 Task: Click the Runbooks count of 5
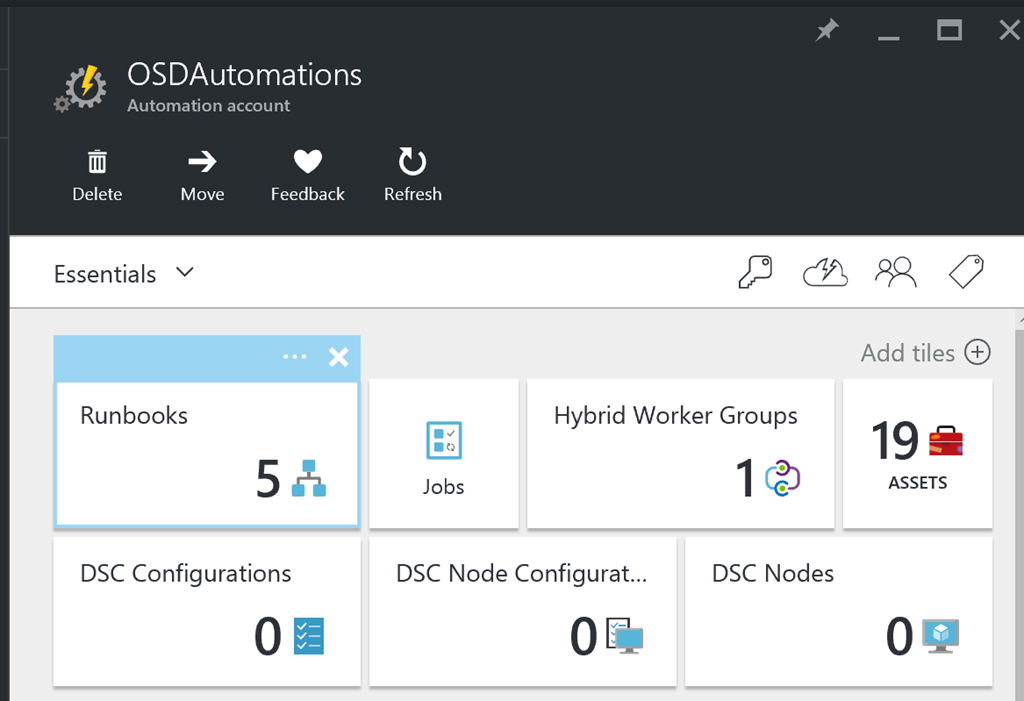[268, 479]
